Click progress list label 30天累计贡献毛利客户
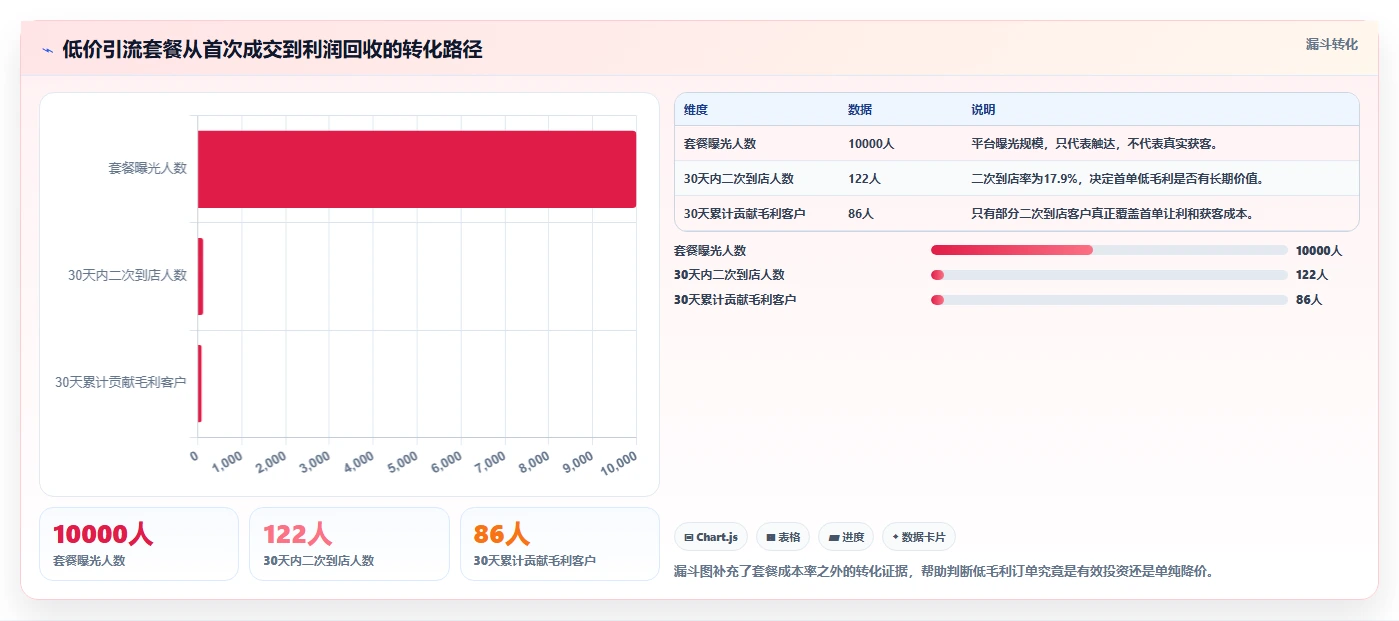Viewport: 1399px width, 621px height. tap(735, 300)
